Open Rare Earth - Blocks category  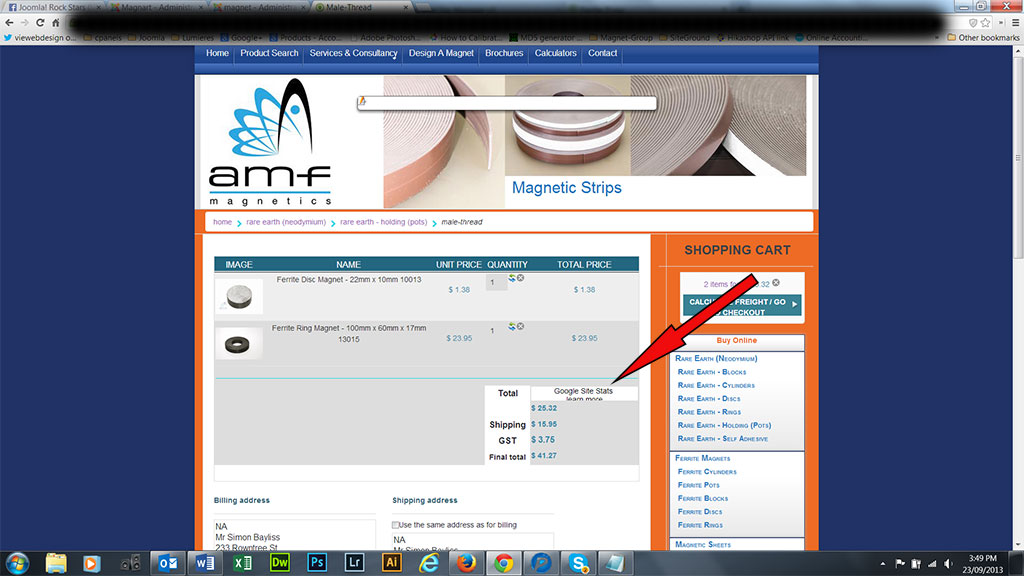712,372
